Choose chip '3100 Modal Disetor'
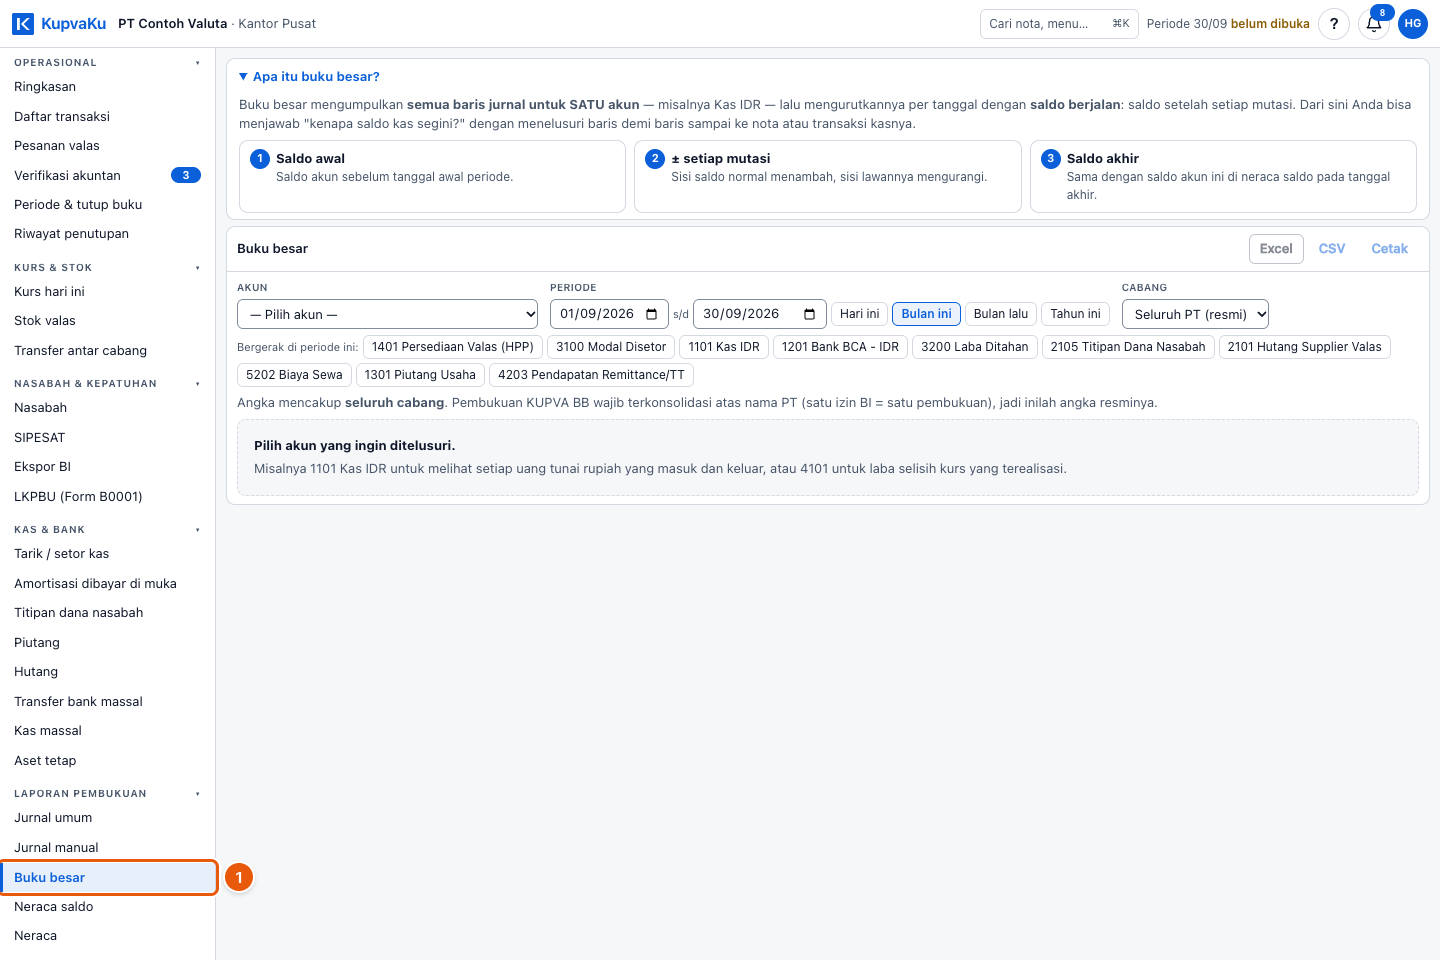 611,347
